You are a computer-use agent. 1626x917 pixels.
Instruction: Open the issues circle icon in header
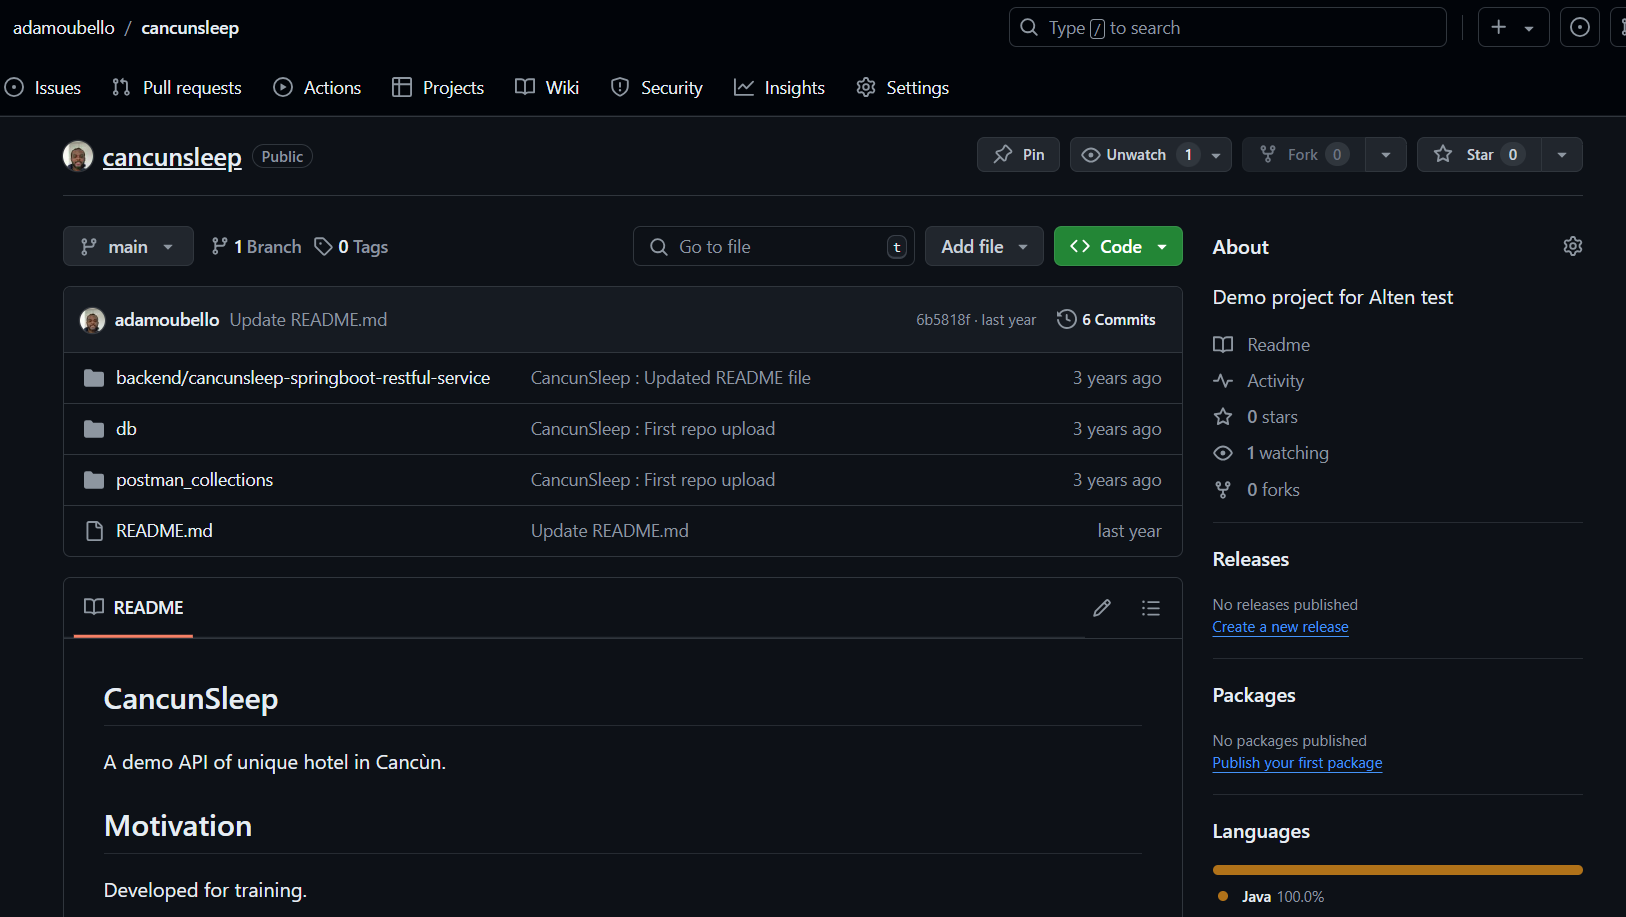(x=1580, y=28)
